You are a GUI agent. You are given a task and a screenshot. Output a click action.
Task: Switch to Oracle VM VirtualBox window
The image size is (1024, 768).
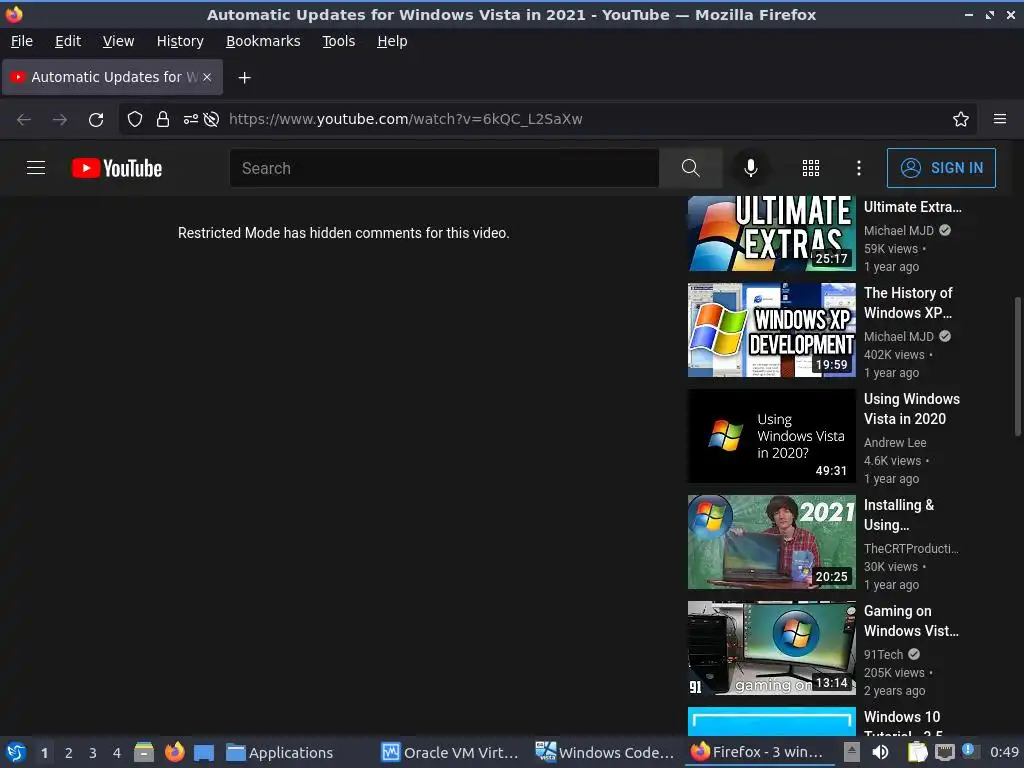click(x=449, y=752)
